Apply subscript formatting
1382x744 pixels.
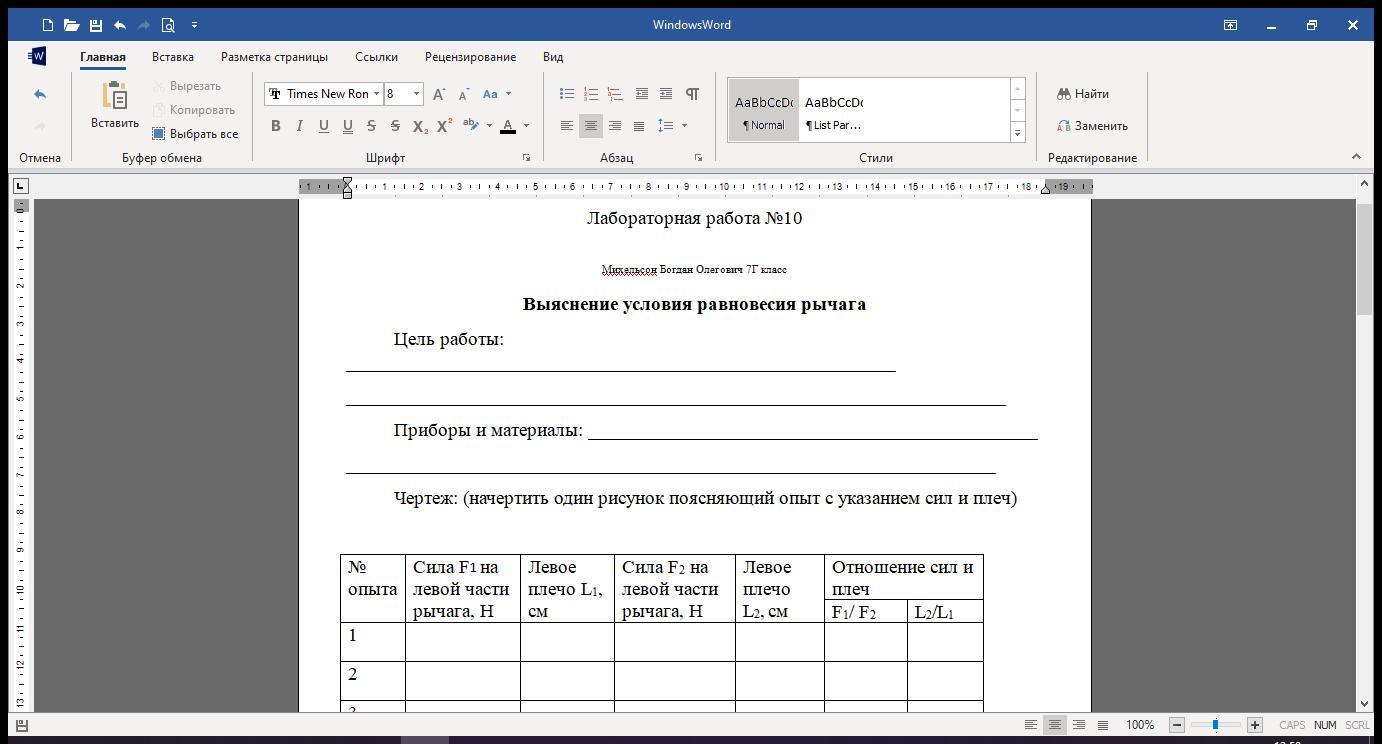click(420, 126)
